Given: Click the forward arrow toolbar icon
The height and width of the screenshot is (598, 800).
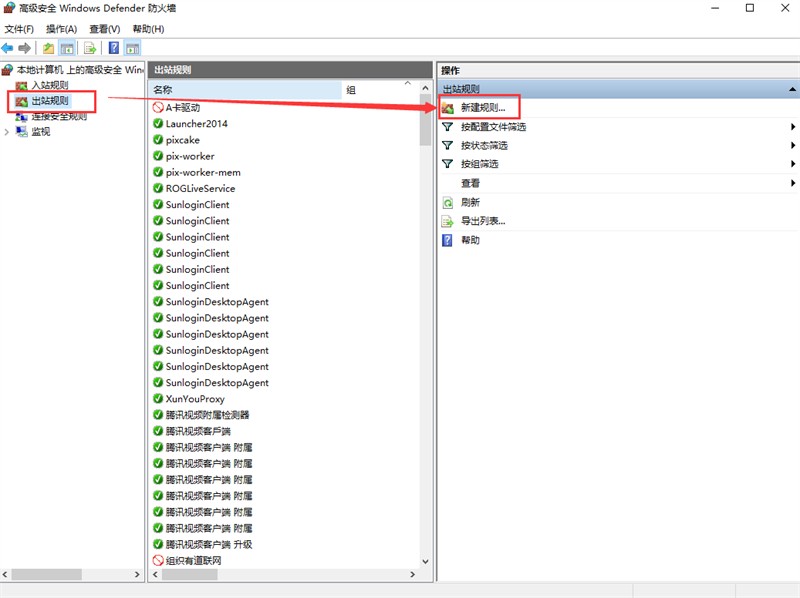Looking at the screenshot, I should [x=25, y=48].
